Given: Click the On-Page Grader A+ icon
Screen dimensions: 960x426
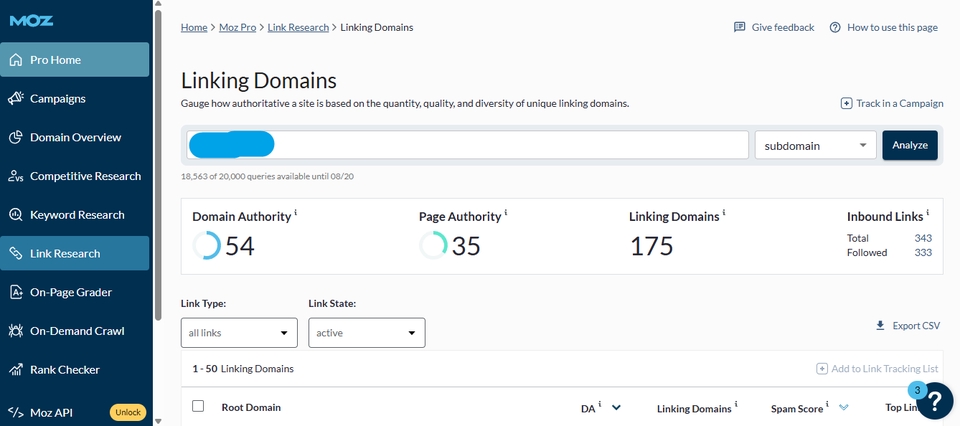Looking at the screenshot, I should [x=16, y=293].
